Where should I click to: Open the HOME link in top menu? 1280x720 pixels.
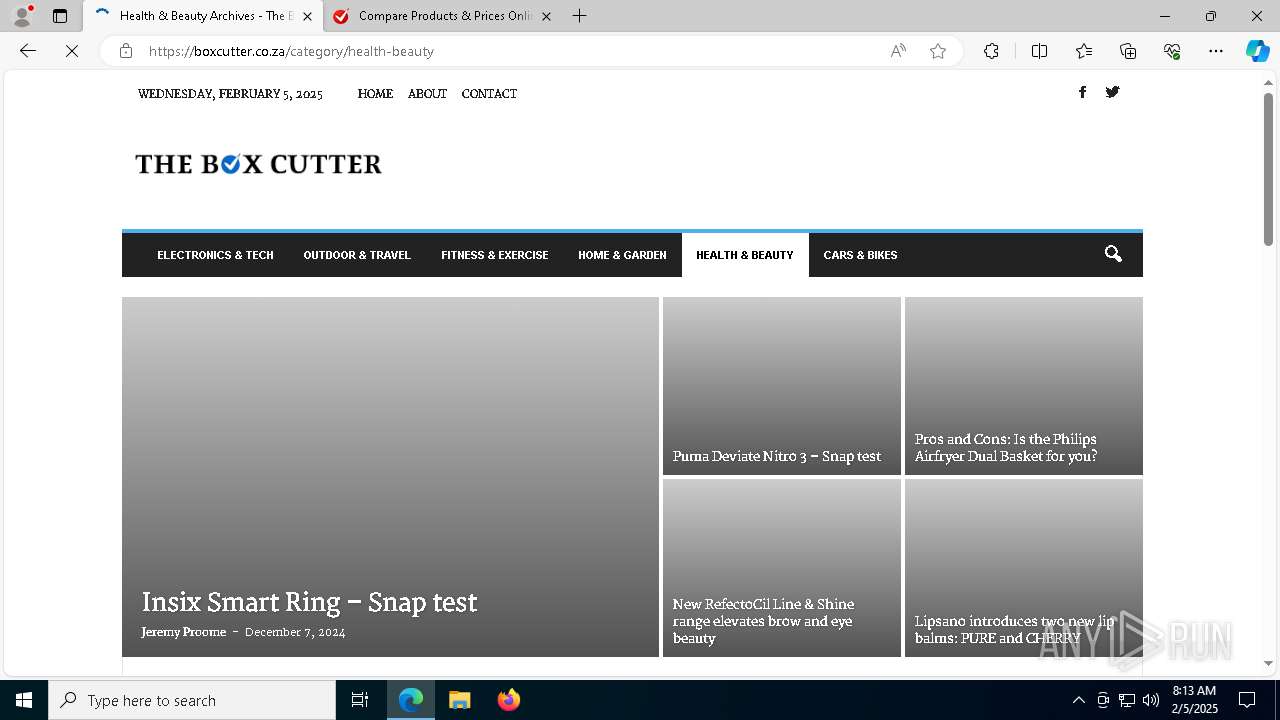tap(375, 94)
